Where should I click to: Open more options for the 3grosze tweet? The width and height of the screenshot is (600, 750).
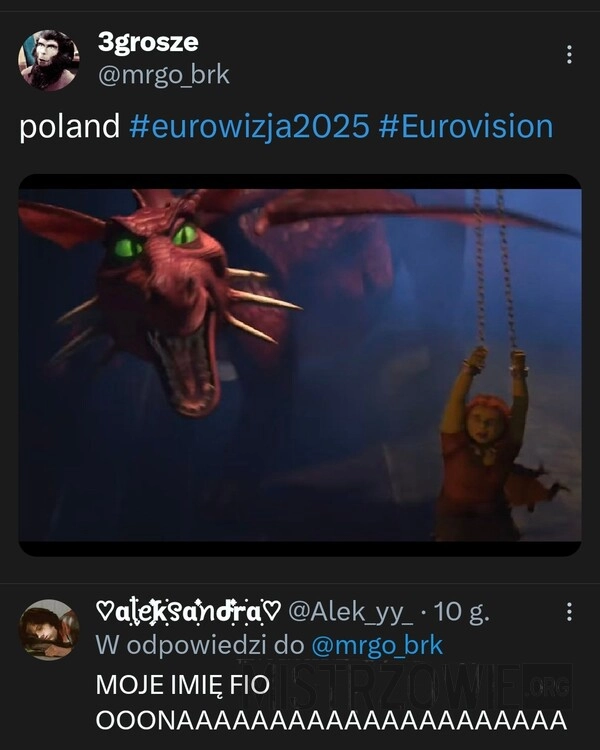tap(569, 55)
